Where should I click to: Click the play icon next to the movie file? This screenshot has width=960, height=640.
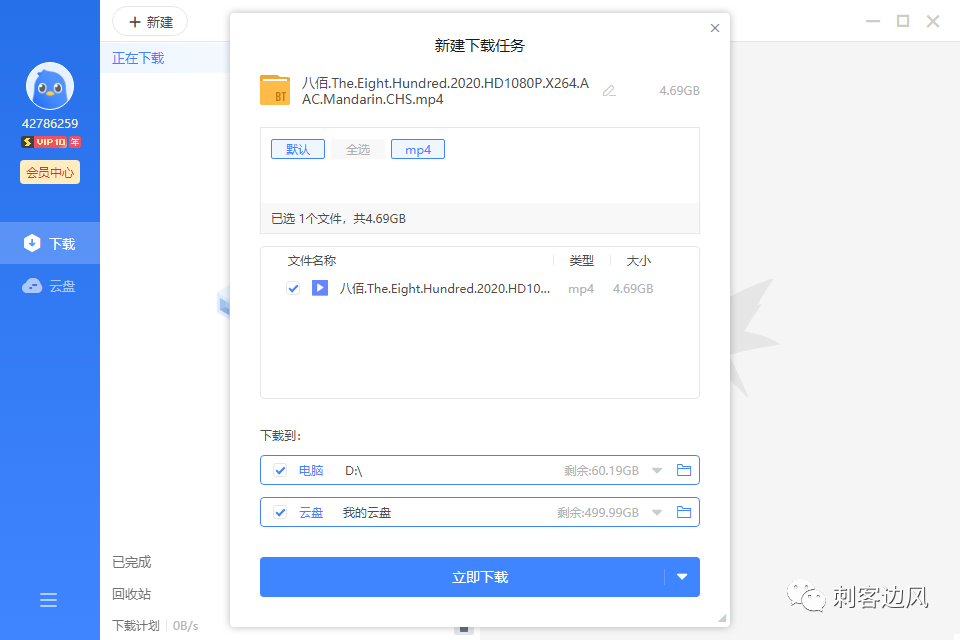pos(319,288)
